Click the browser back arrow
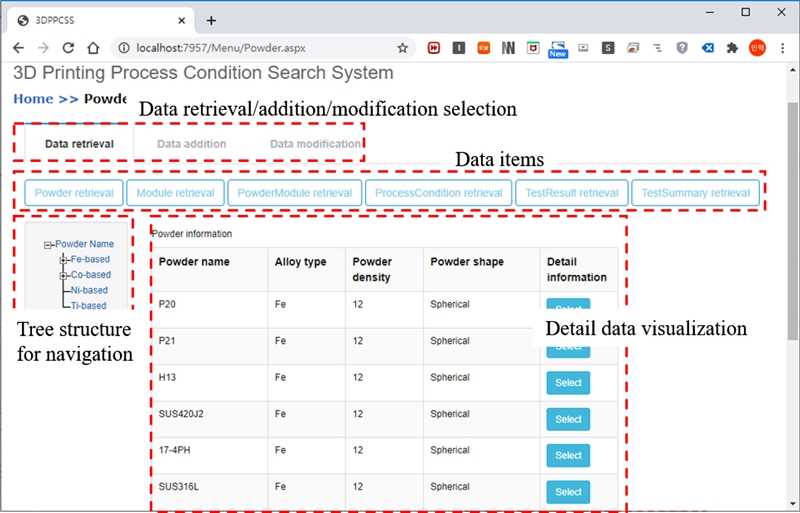 18,47
